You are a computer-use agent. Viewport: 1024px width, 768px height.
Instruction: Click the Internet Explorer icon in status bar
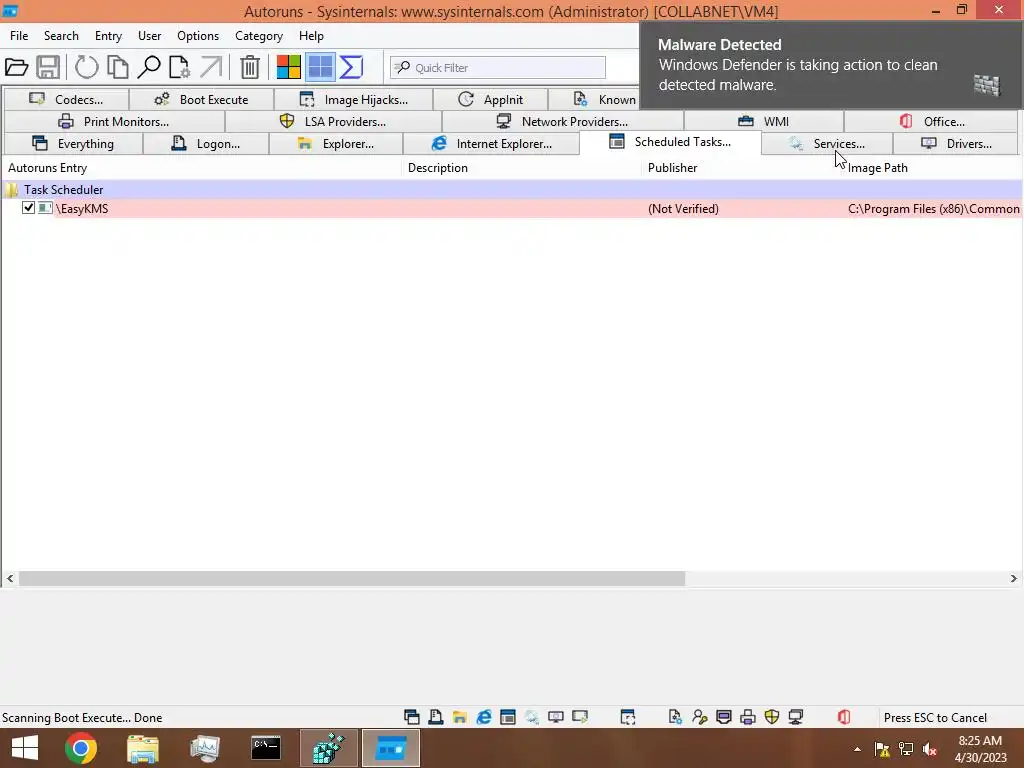pos(484,717)
